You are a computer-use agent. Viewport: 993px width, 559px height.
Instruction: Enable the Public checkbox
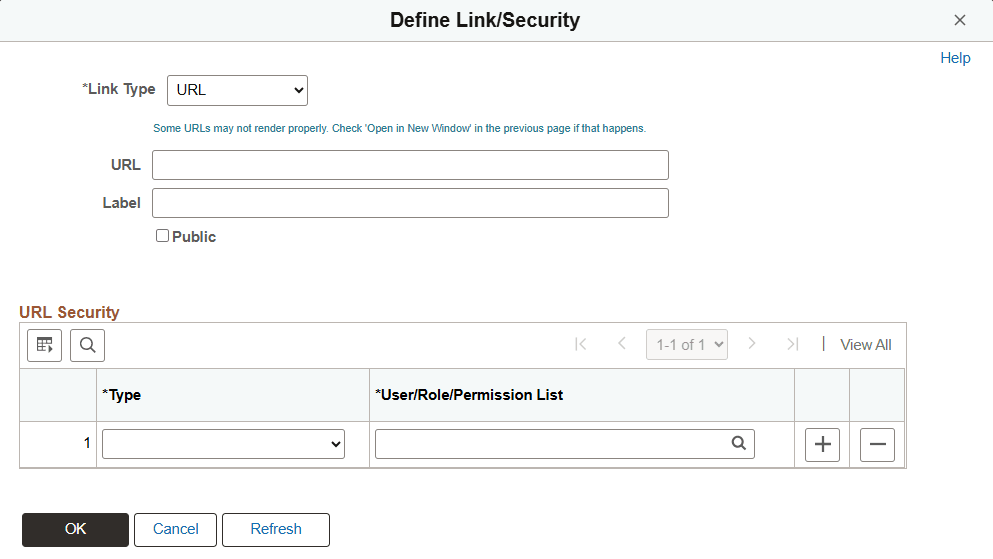162,237
